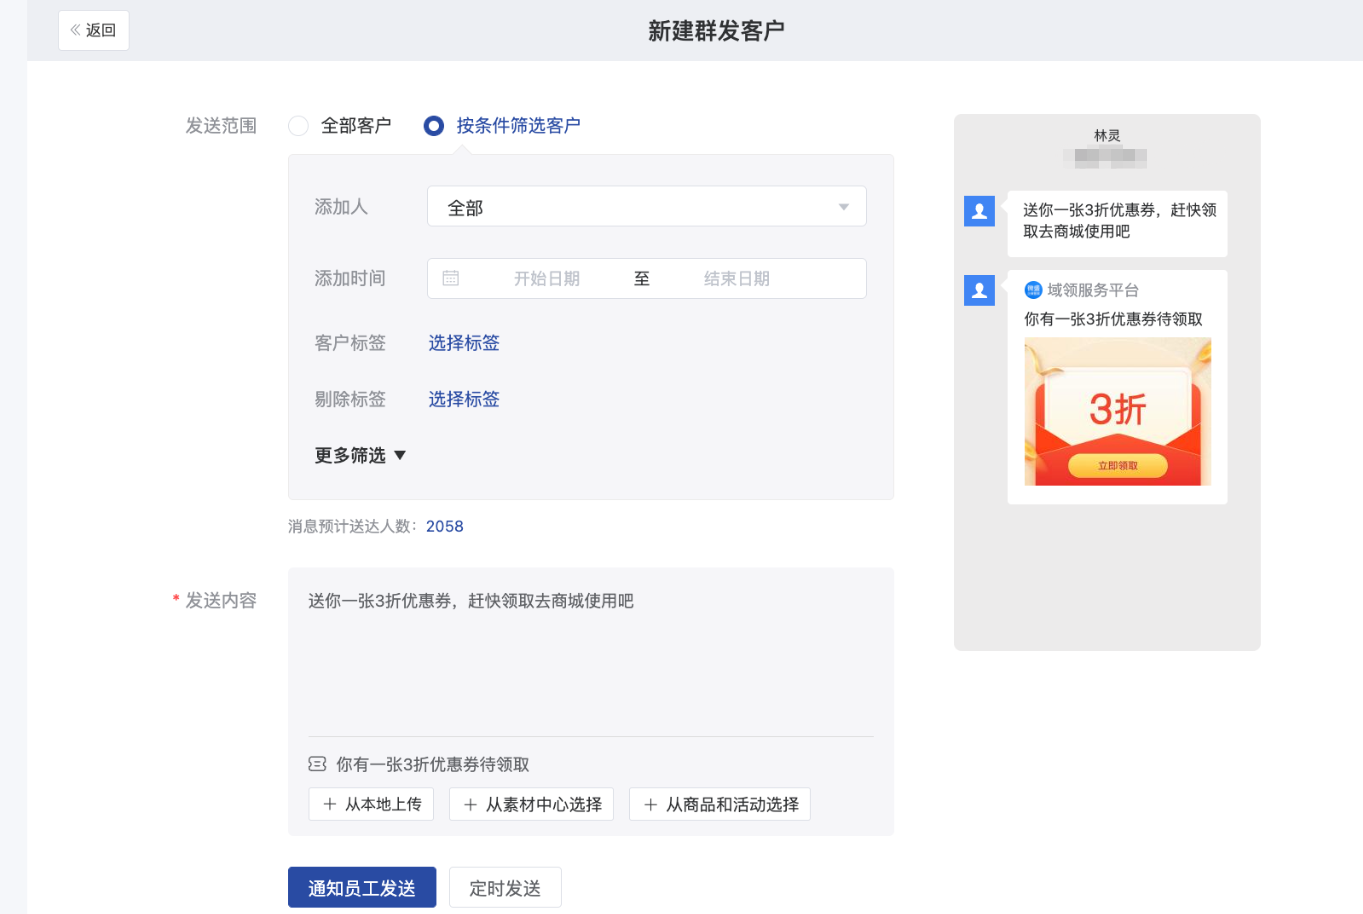The height and width of the screenshot is (914, 1363).
Task: Click the 域领服务平台 logo icon in preview
Action: point(1033,290)
